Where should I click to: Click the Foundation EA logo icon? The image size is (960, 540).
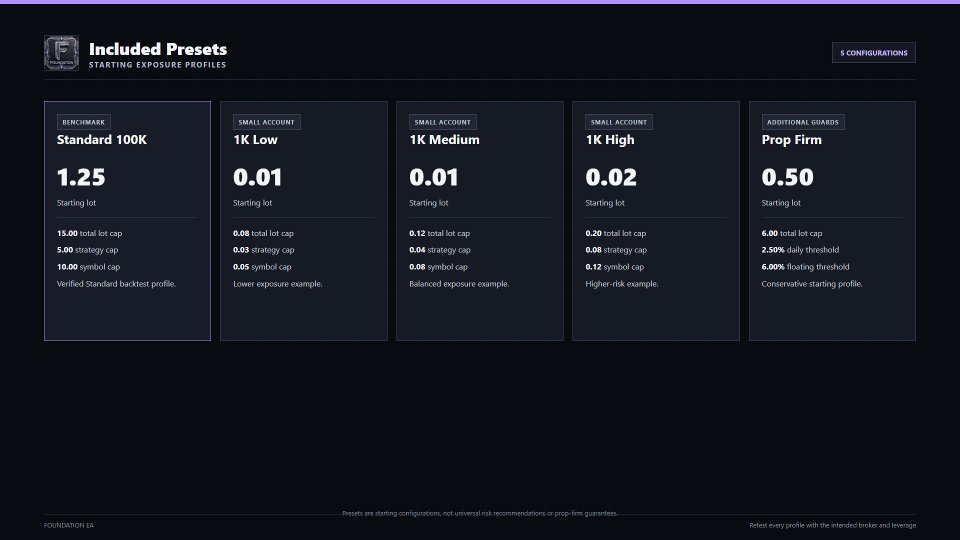61,53
